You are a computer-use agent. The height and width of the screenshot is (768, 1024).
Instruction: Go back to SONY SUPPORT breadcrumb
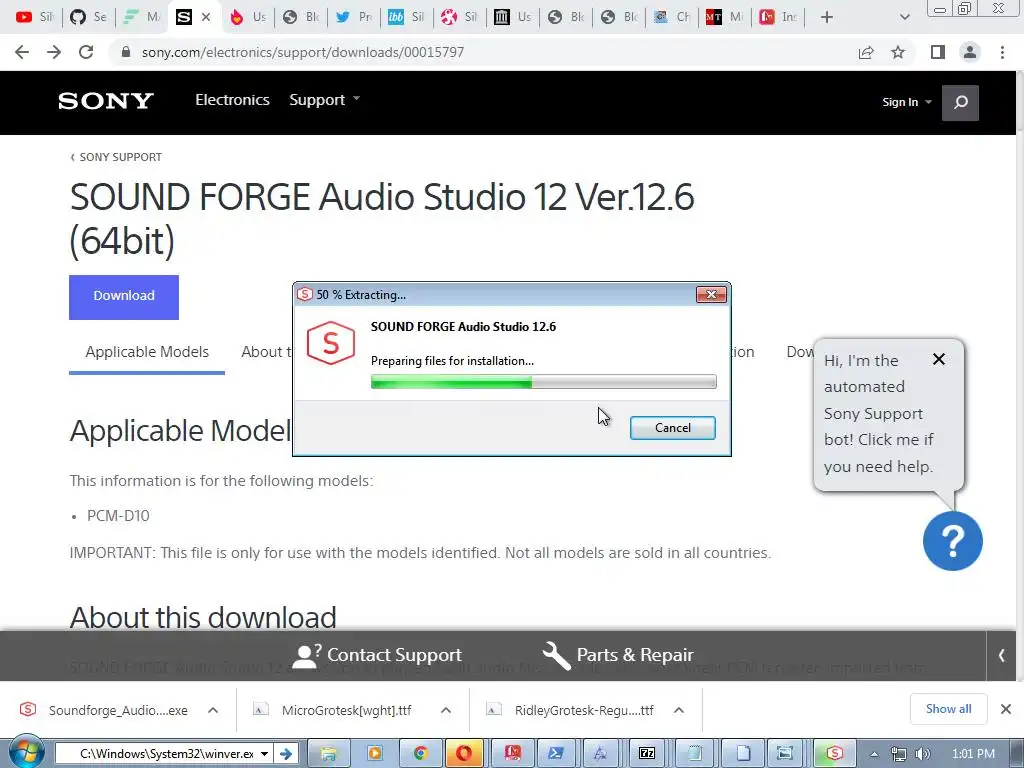[116, 157]
